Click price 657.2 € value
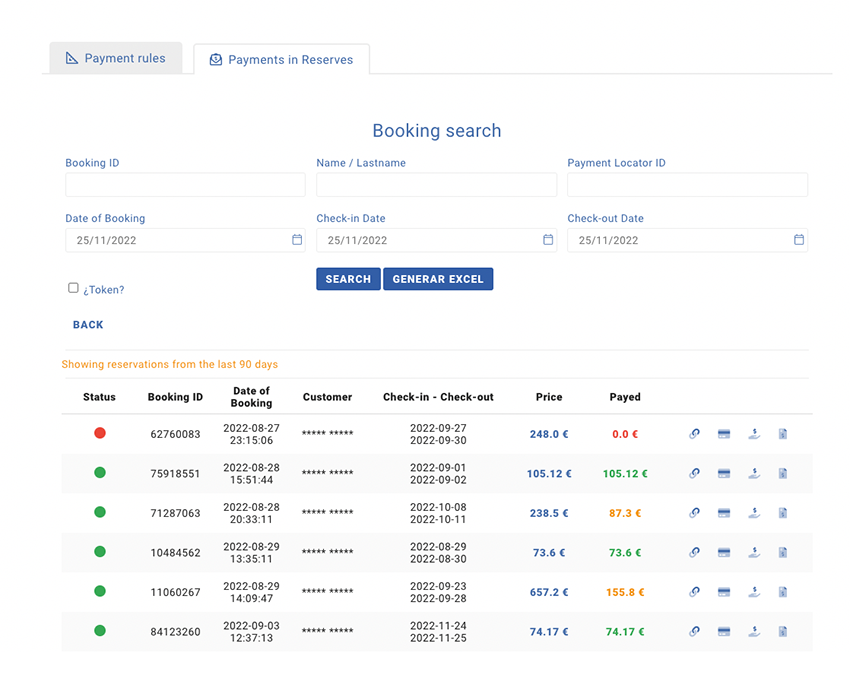 [549, 593]
